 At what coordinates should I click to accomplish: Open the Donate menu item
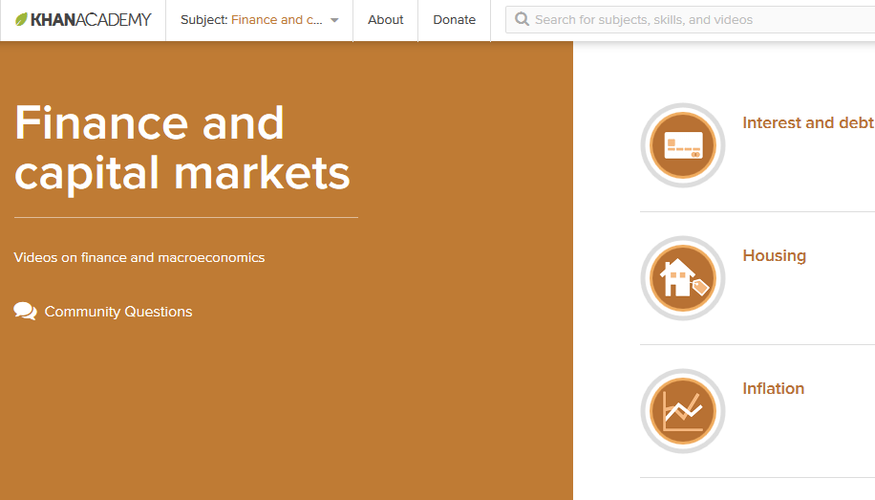454,20
